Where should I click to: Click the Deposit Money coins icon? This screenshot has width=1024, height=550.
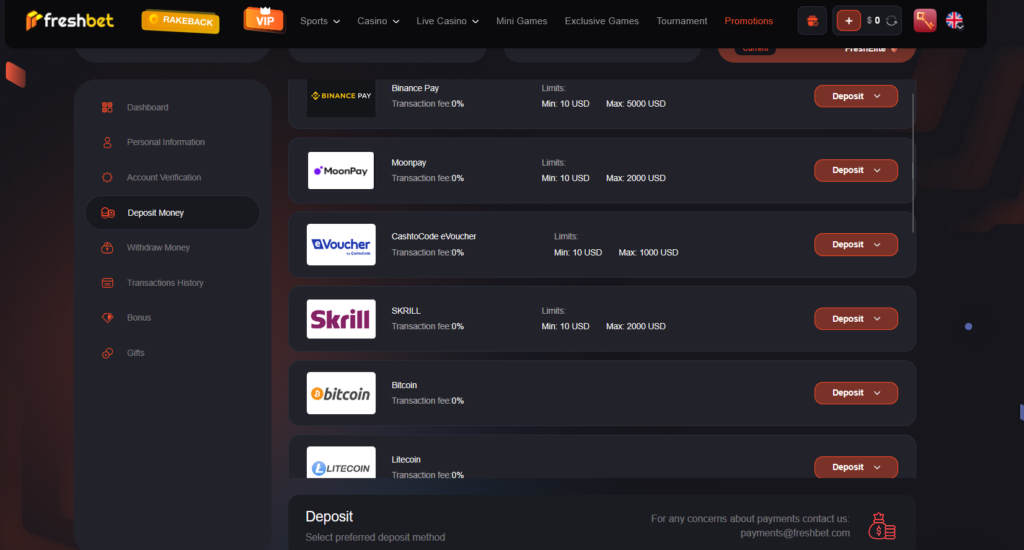pyautogui.click(x=108, y=213)
